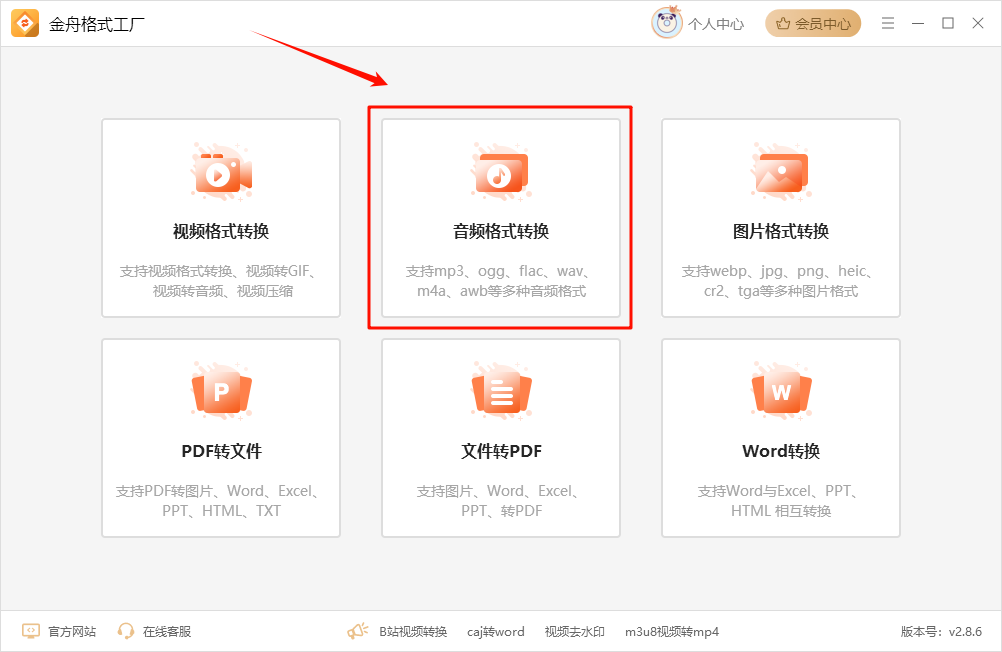Image resolution: width=1002 pixels, height=652 pixels.
Task: Open the 会员中心 membership button
Action: tap(813, 24)
